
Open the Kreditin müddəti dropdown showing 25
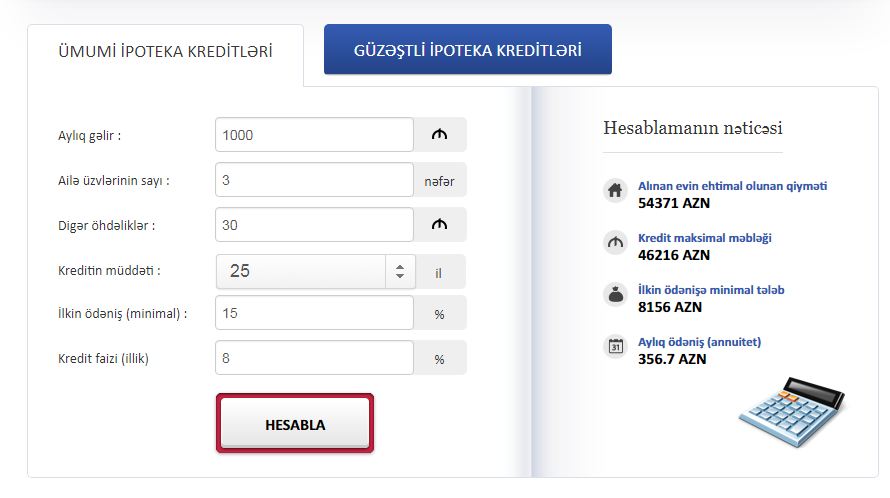[316, 271]
